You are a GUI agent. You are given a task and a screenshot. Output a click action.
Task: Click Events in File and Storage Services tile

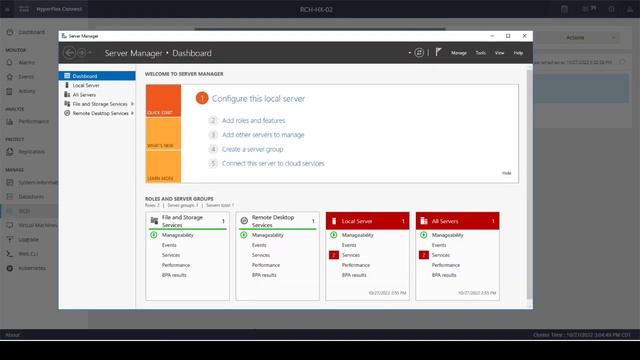pos(169,245)
